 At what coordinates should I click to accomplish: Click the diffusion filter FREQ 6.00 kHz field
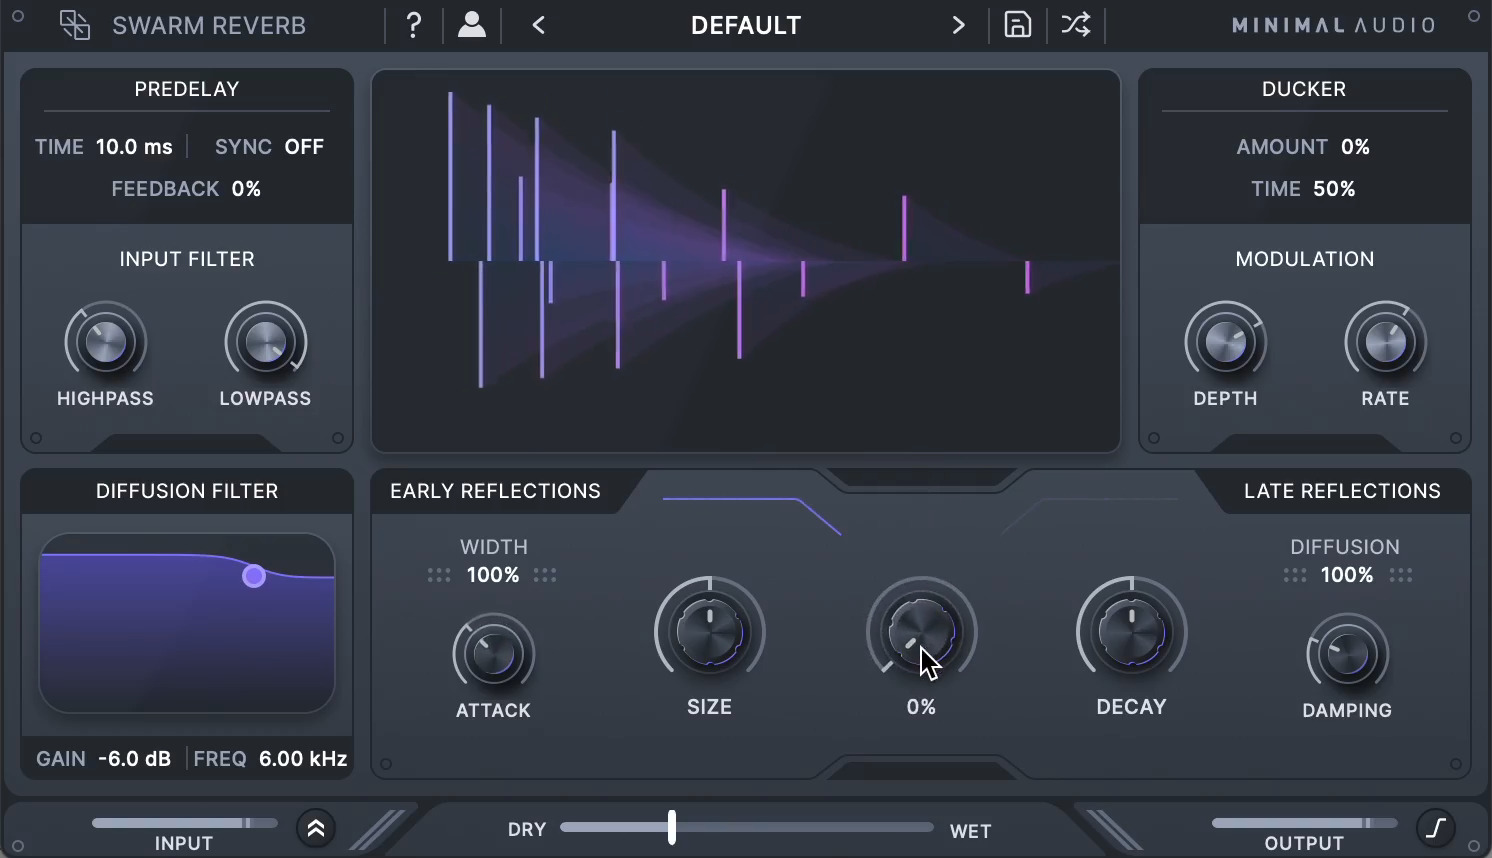coord(303,759)
